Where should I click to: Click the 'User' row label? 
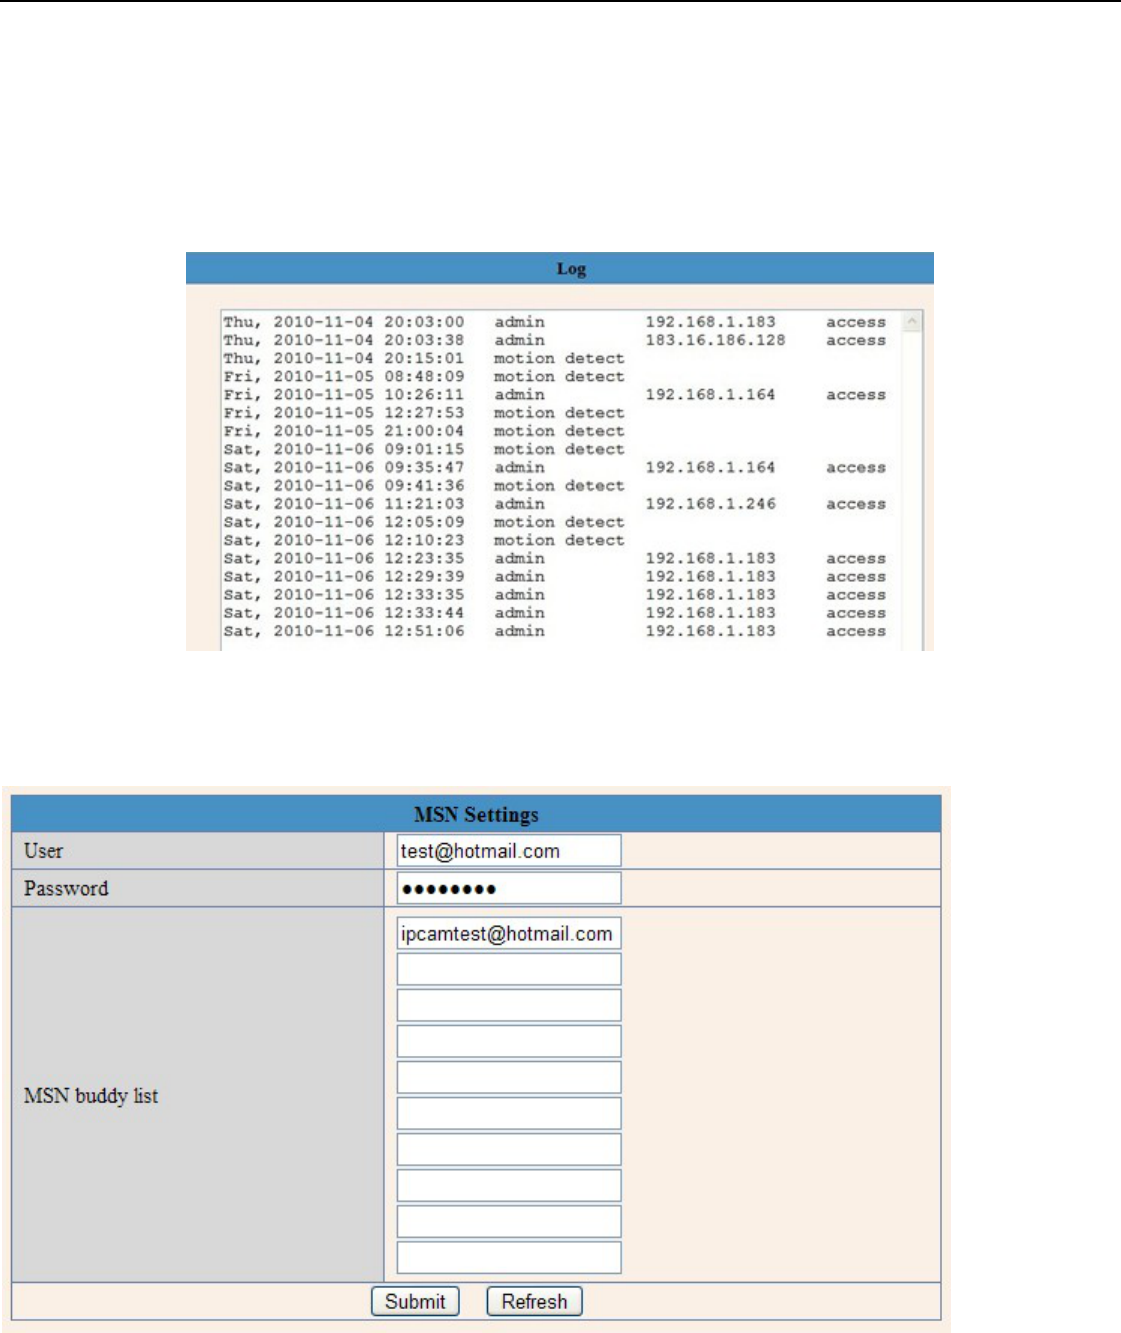pos(43,851)
